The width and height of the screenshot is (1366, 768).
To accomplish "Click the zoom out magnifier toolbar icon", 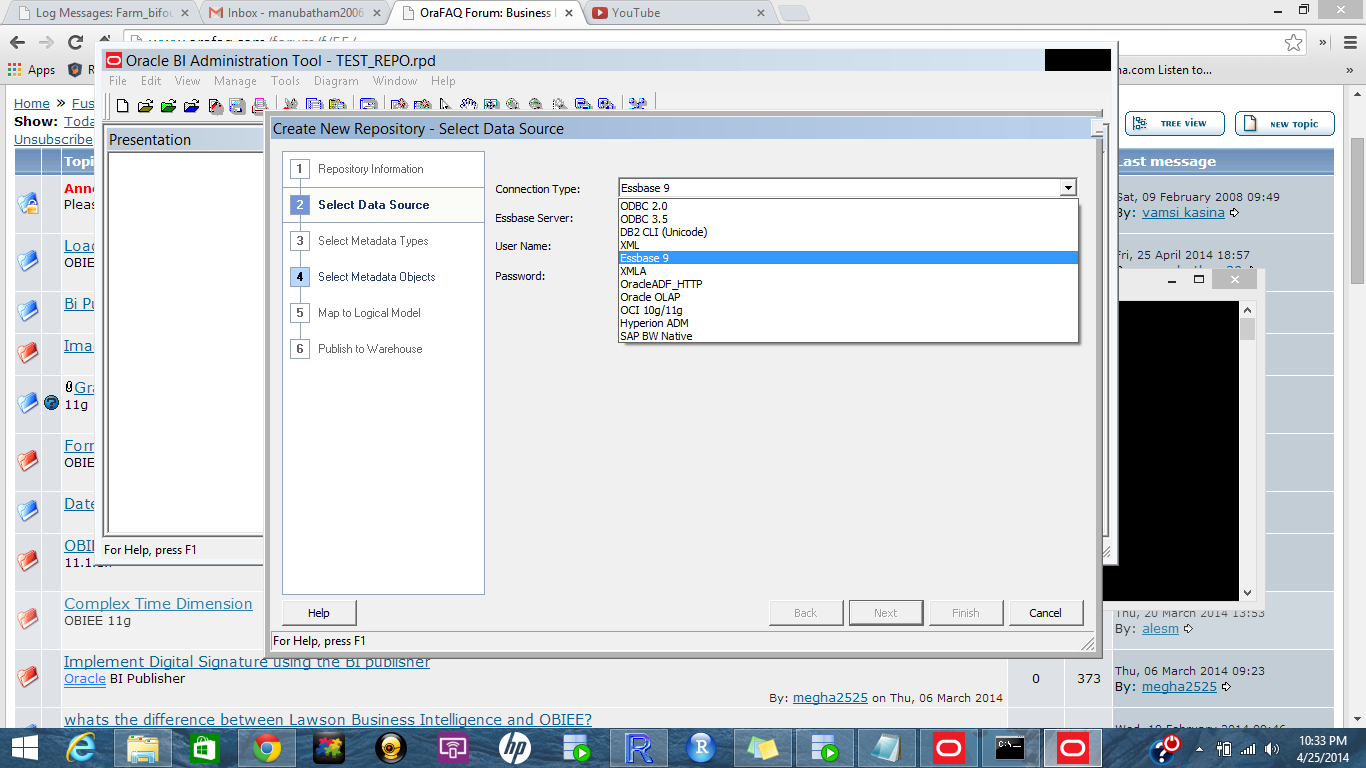I will click(535, 104).
